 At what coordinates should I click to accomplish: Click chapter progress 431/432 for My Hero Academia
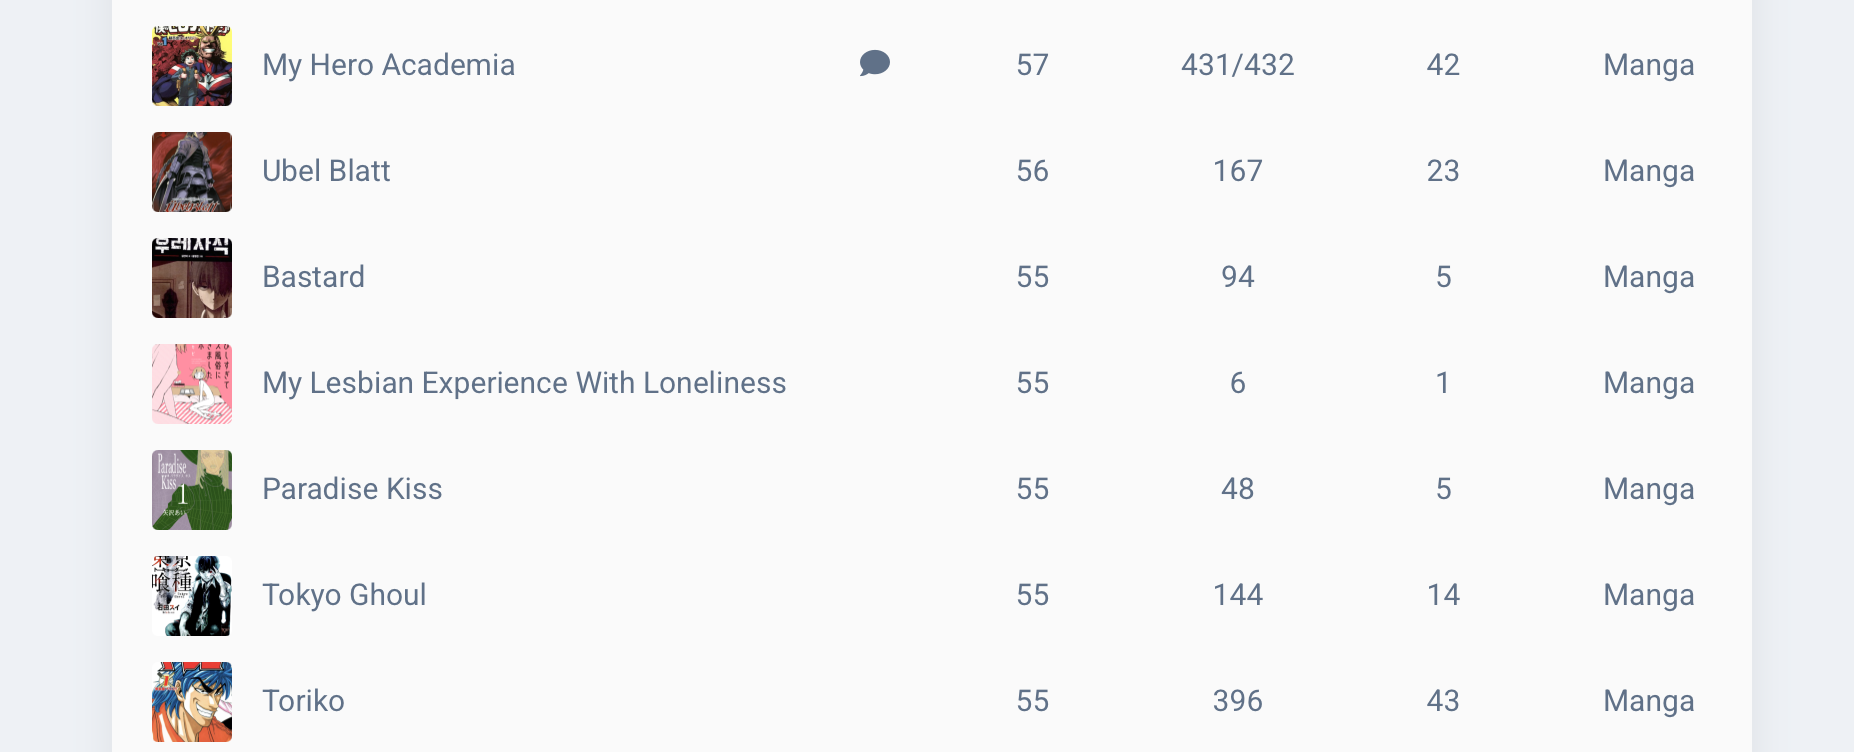tap(1237, 65)
